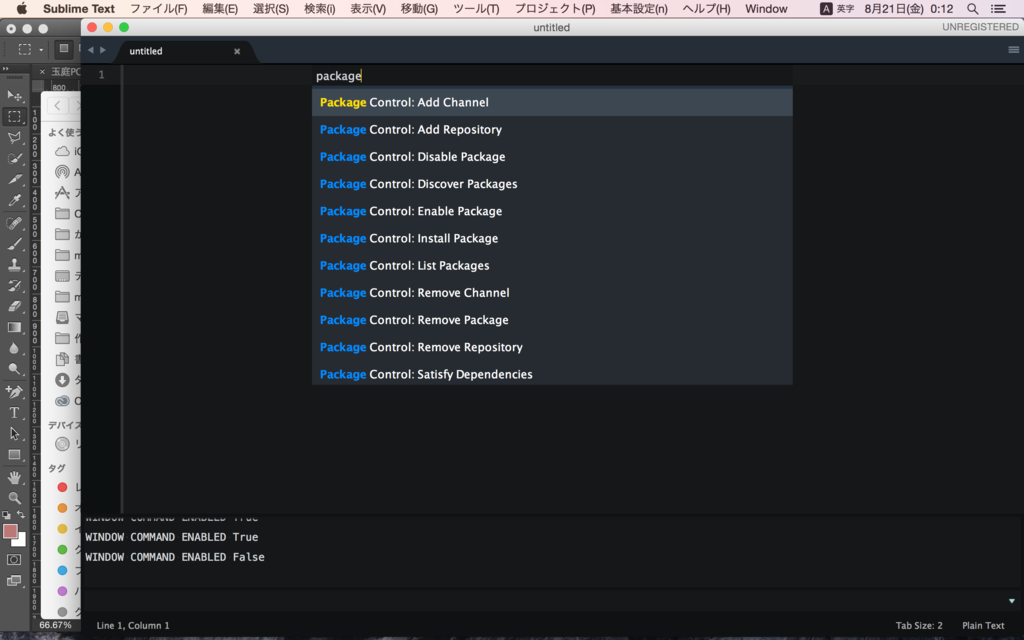Select the History Brush tool in Photoshop
The height and width of the screenshot is (640, 1024).
tap(14, 285)
